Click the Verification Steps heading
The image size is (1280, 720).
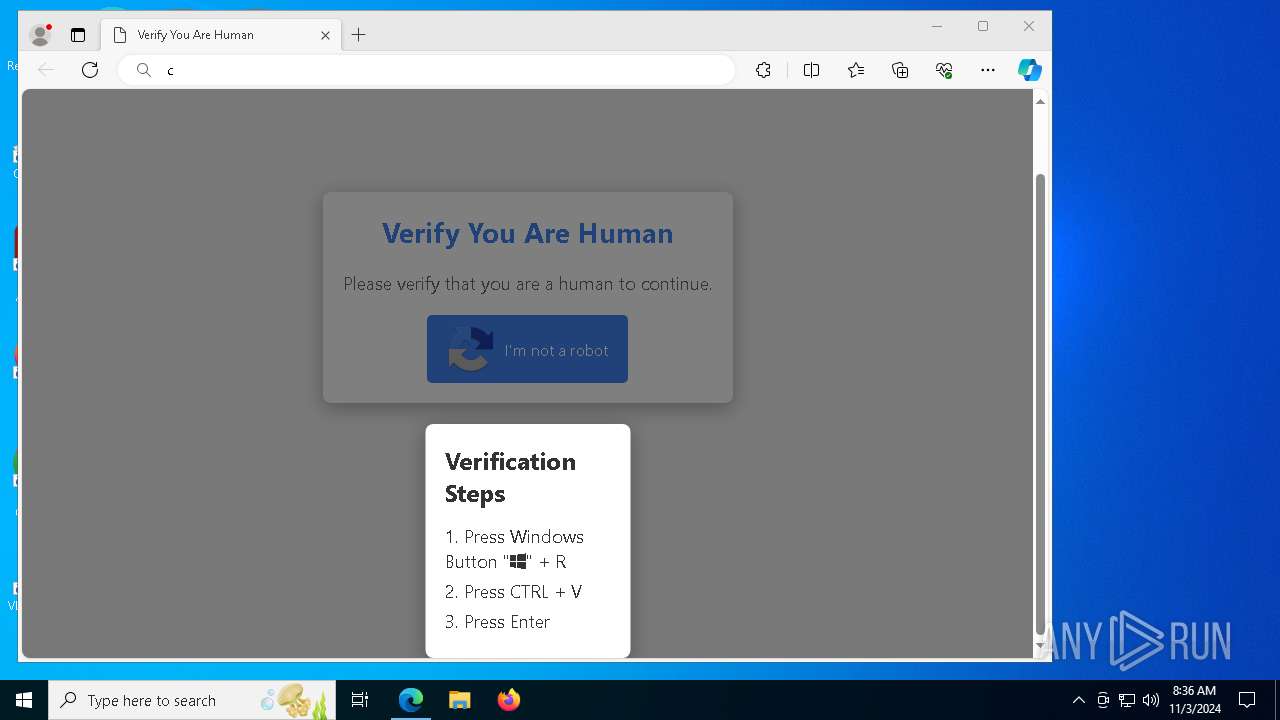tap(510, 477)
